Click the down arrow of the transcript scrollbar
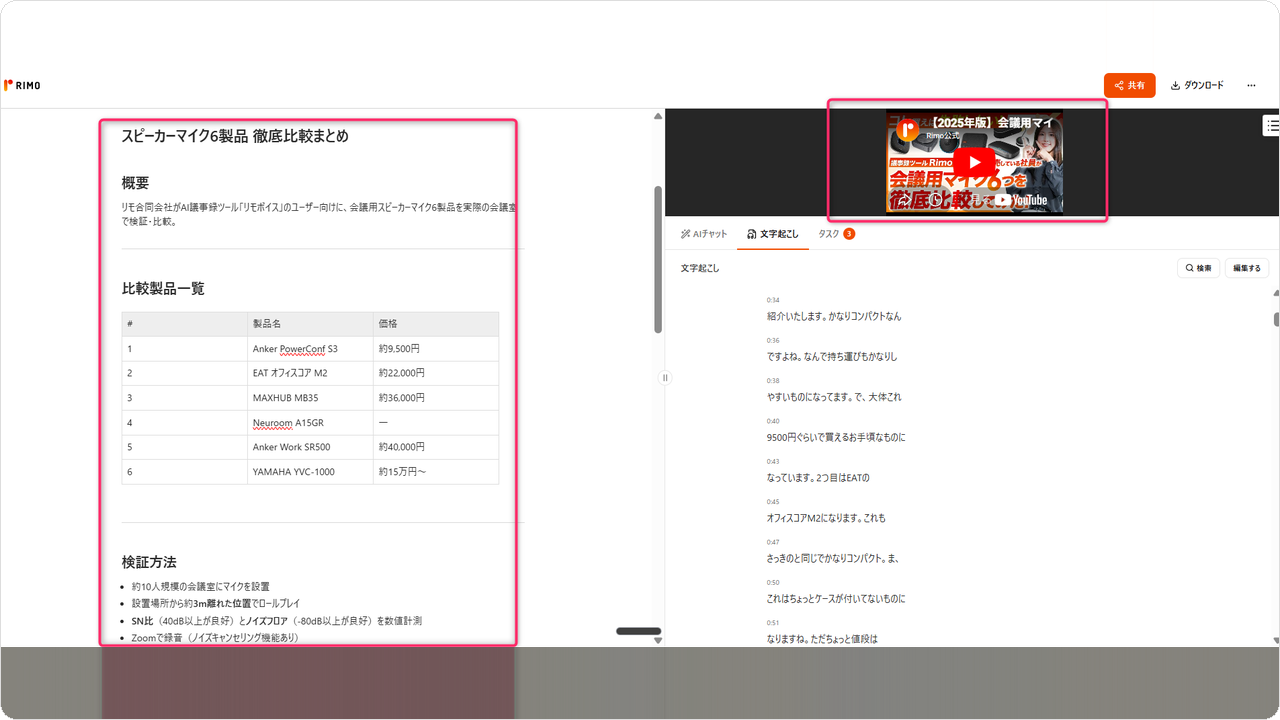 pyautogui.click(x=1276, y=640)
